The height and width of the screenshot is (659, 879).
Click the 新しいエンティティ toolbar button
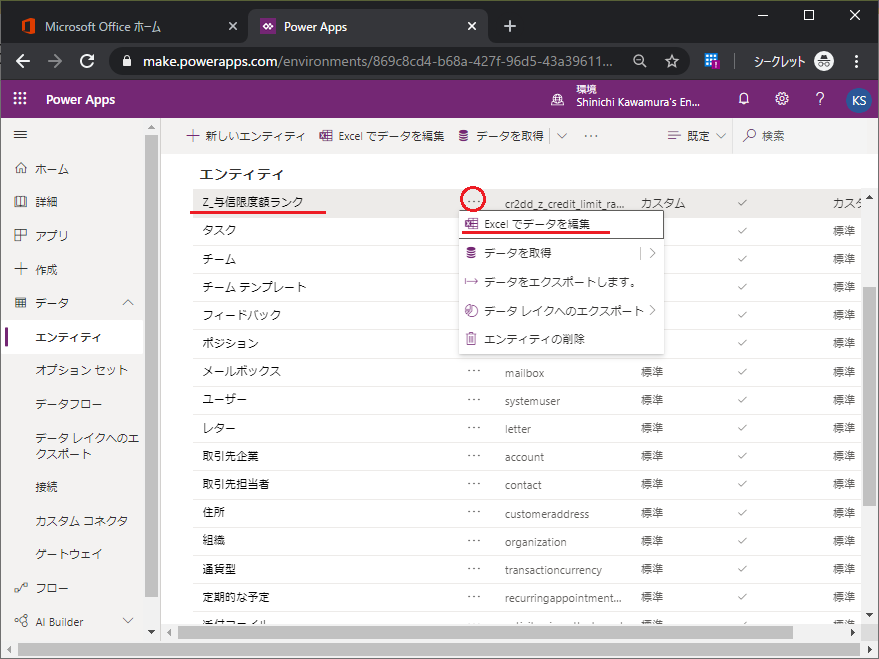(246, 136)
